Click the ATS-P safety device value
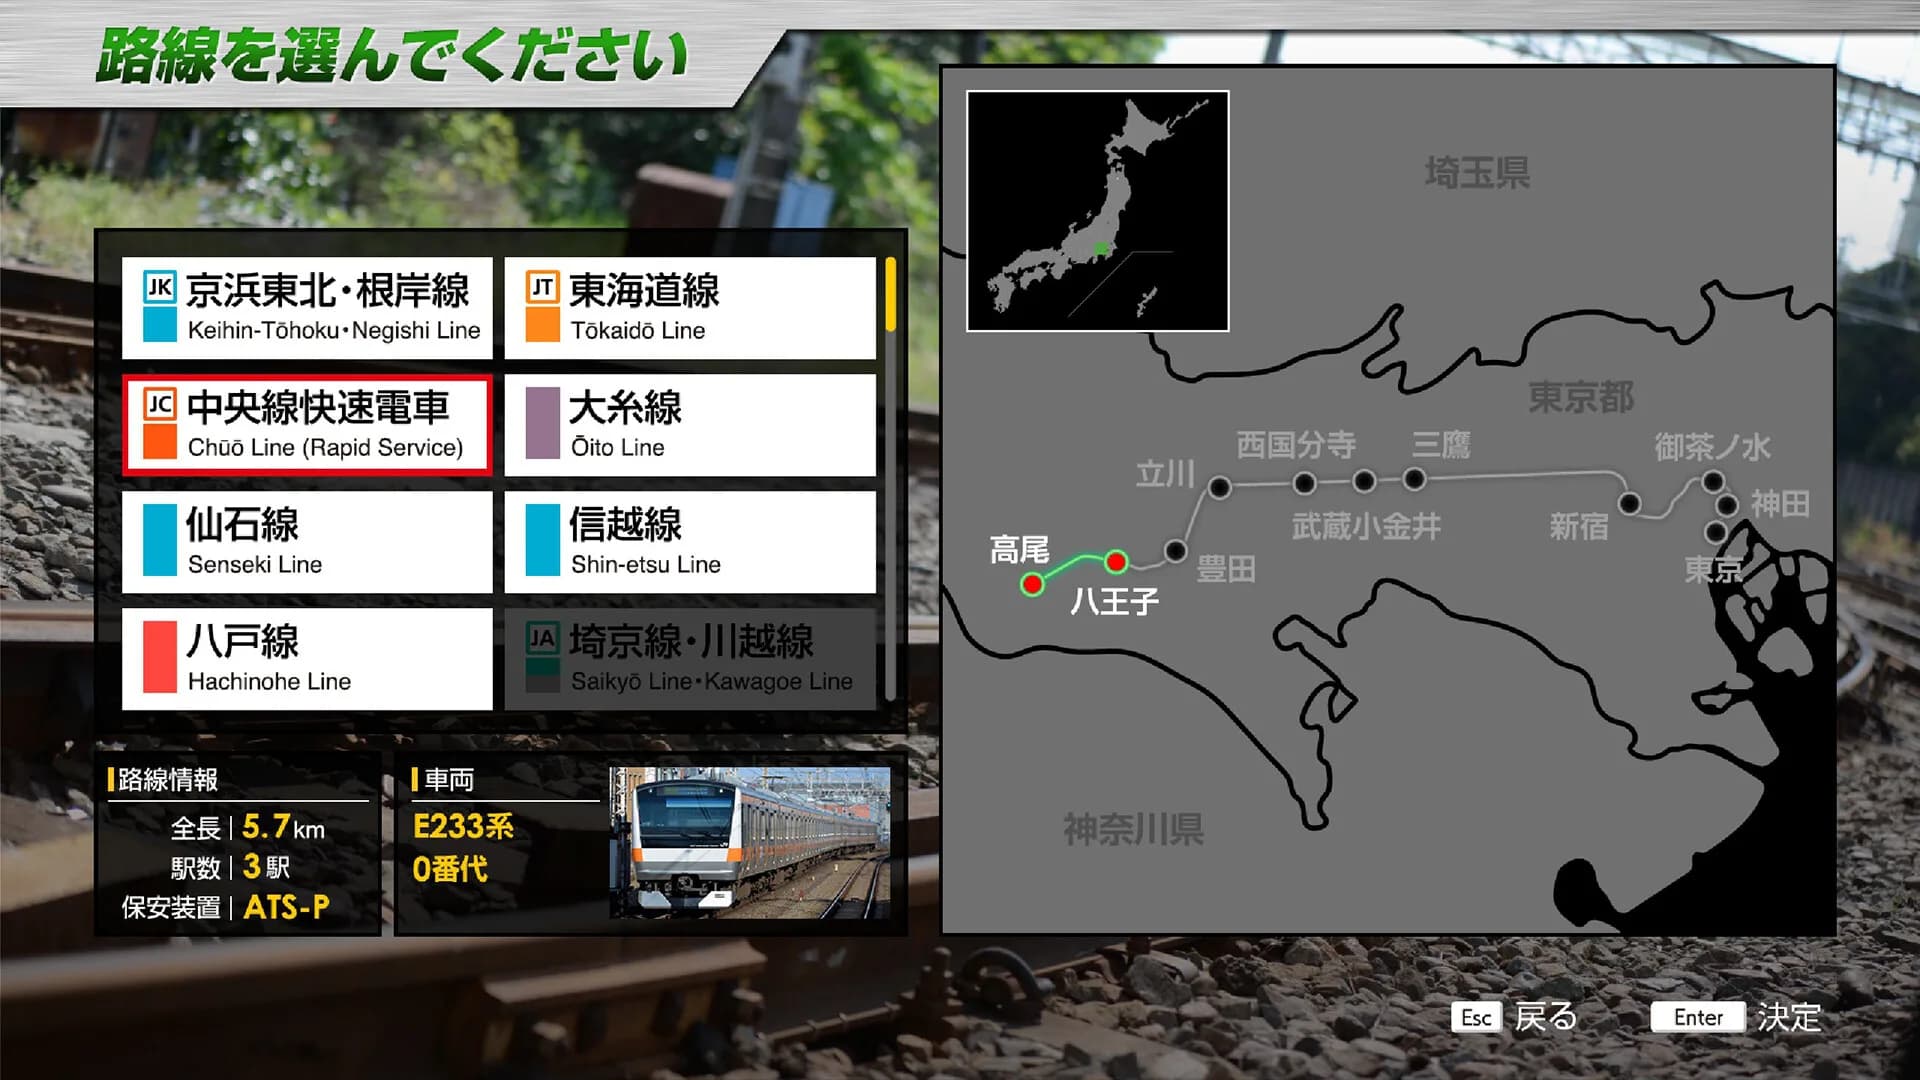 (x=286, y=907)
